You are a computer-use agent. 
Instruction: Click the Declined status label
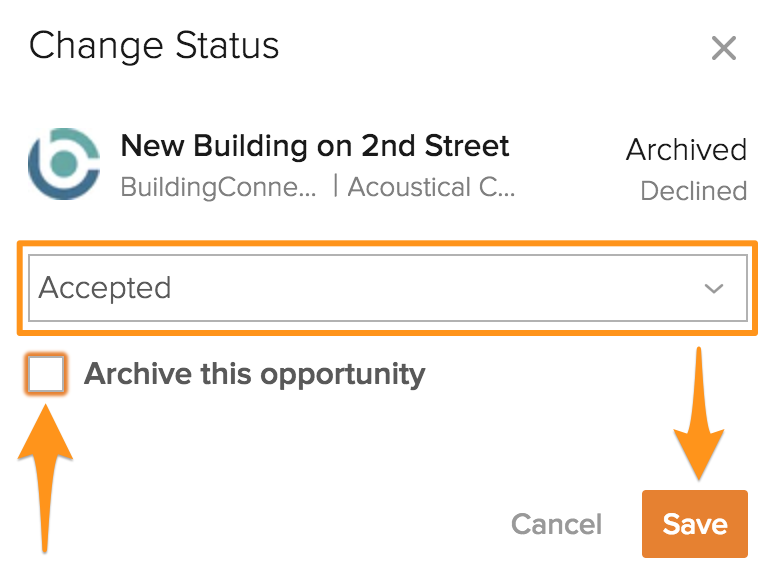point(694,191)
